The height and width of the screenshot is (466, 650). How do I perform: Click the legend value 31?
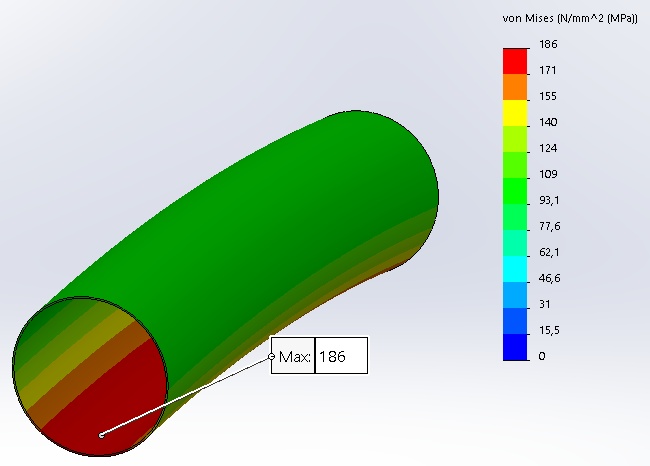545,304
